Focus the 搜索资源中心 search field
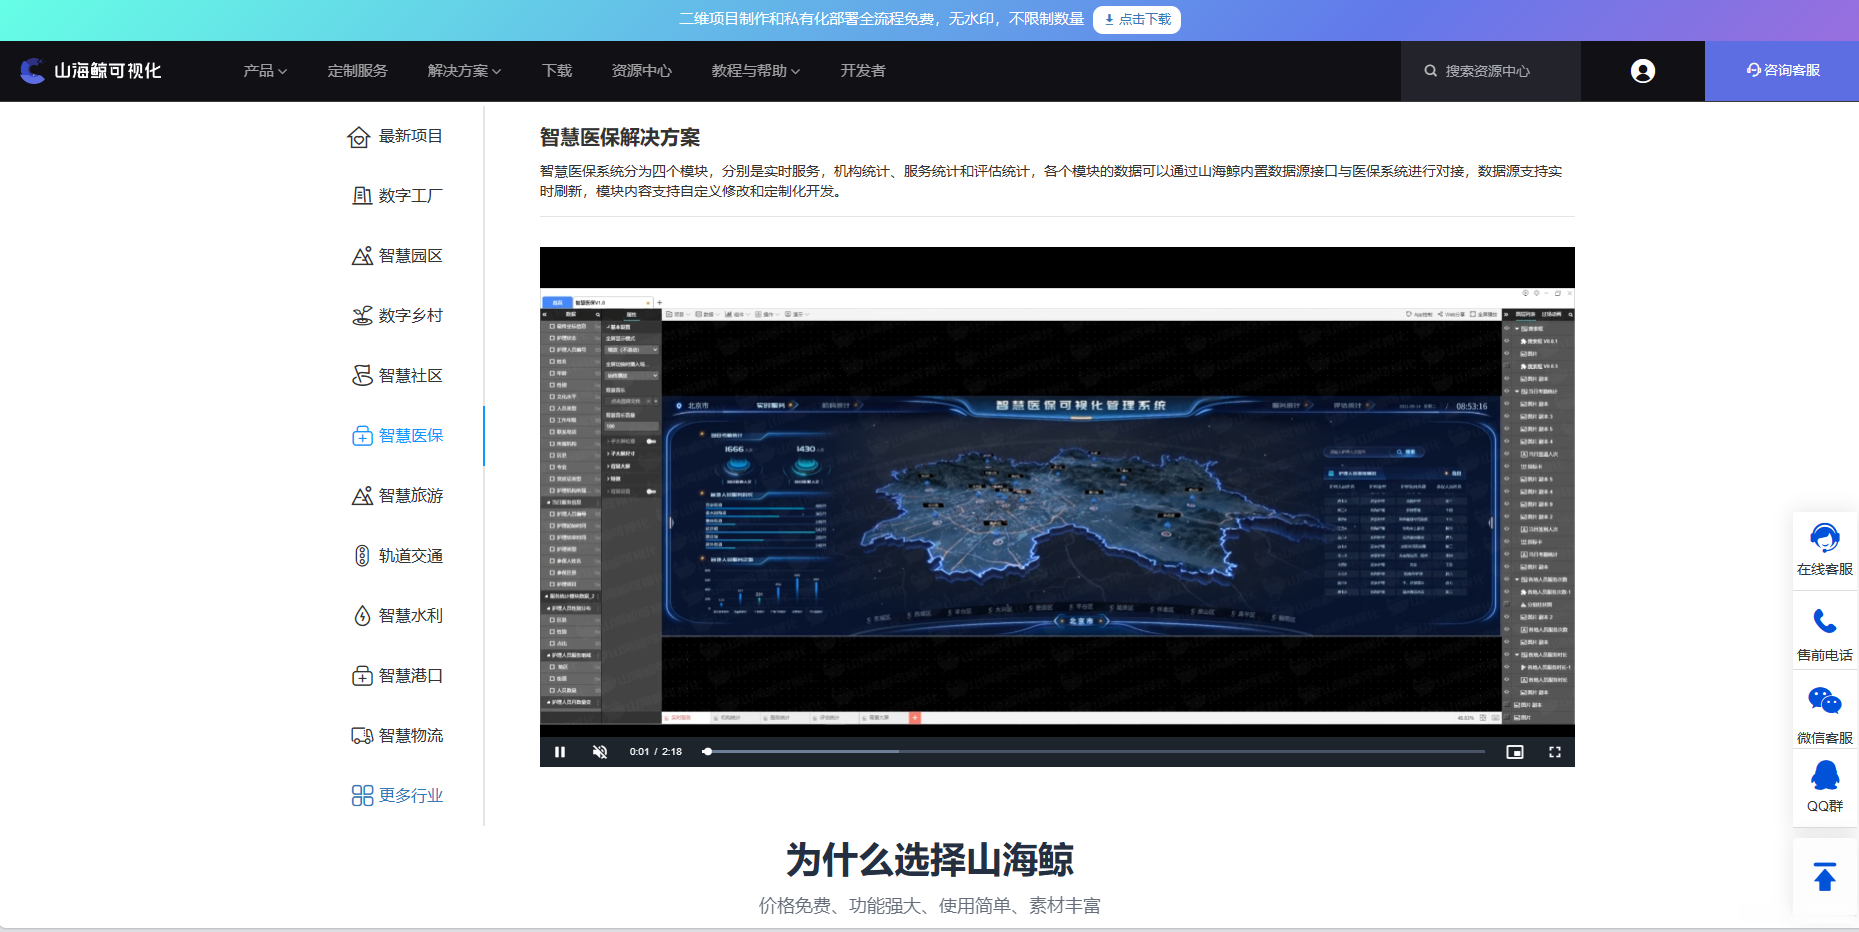1859x932 pixels. tap(1491, 71)
